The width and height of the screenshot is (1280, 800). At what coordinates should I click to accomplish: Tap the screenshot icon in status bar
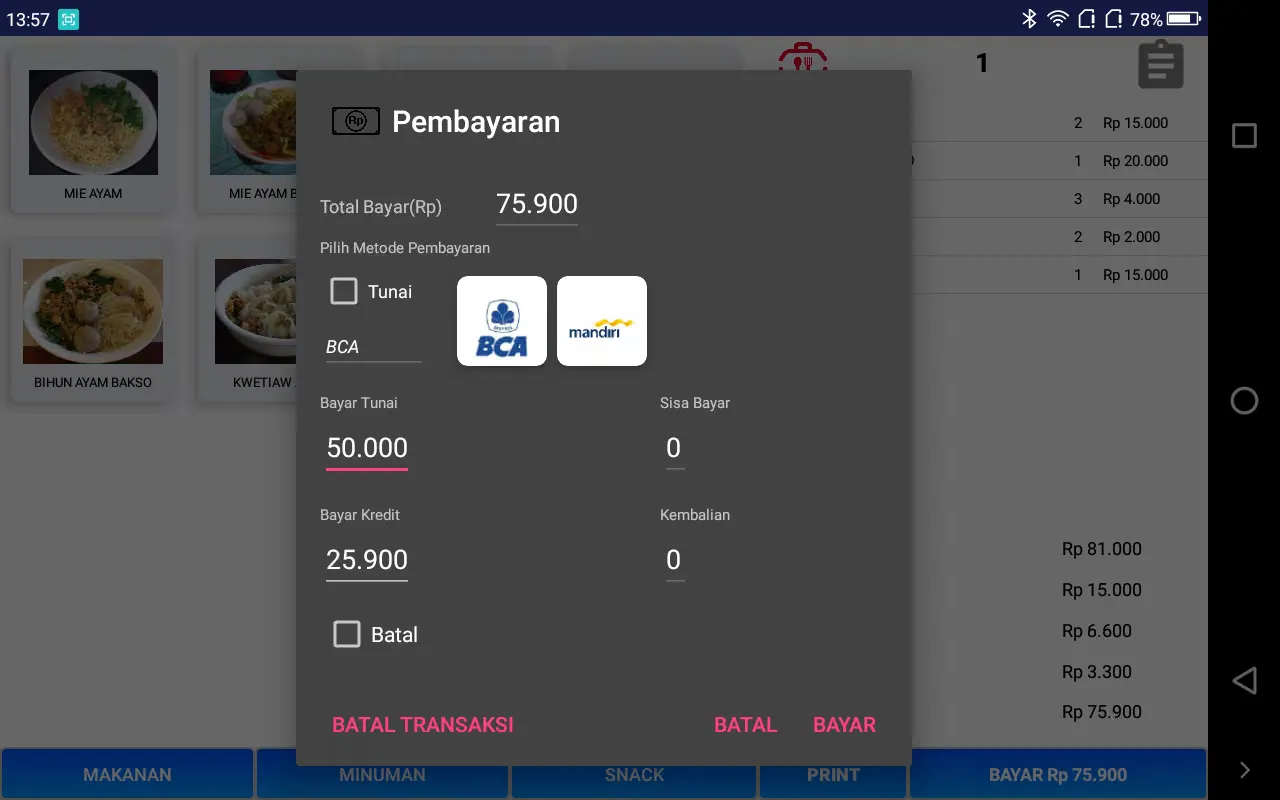tap(68, 19)
